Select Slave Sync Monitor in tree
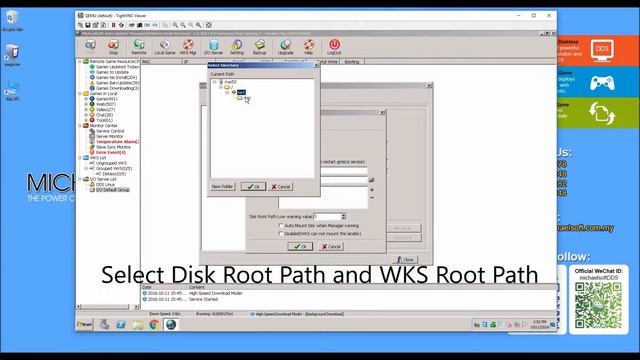 click(x=113, y=147)
